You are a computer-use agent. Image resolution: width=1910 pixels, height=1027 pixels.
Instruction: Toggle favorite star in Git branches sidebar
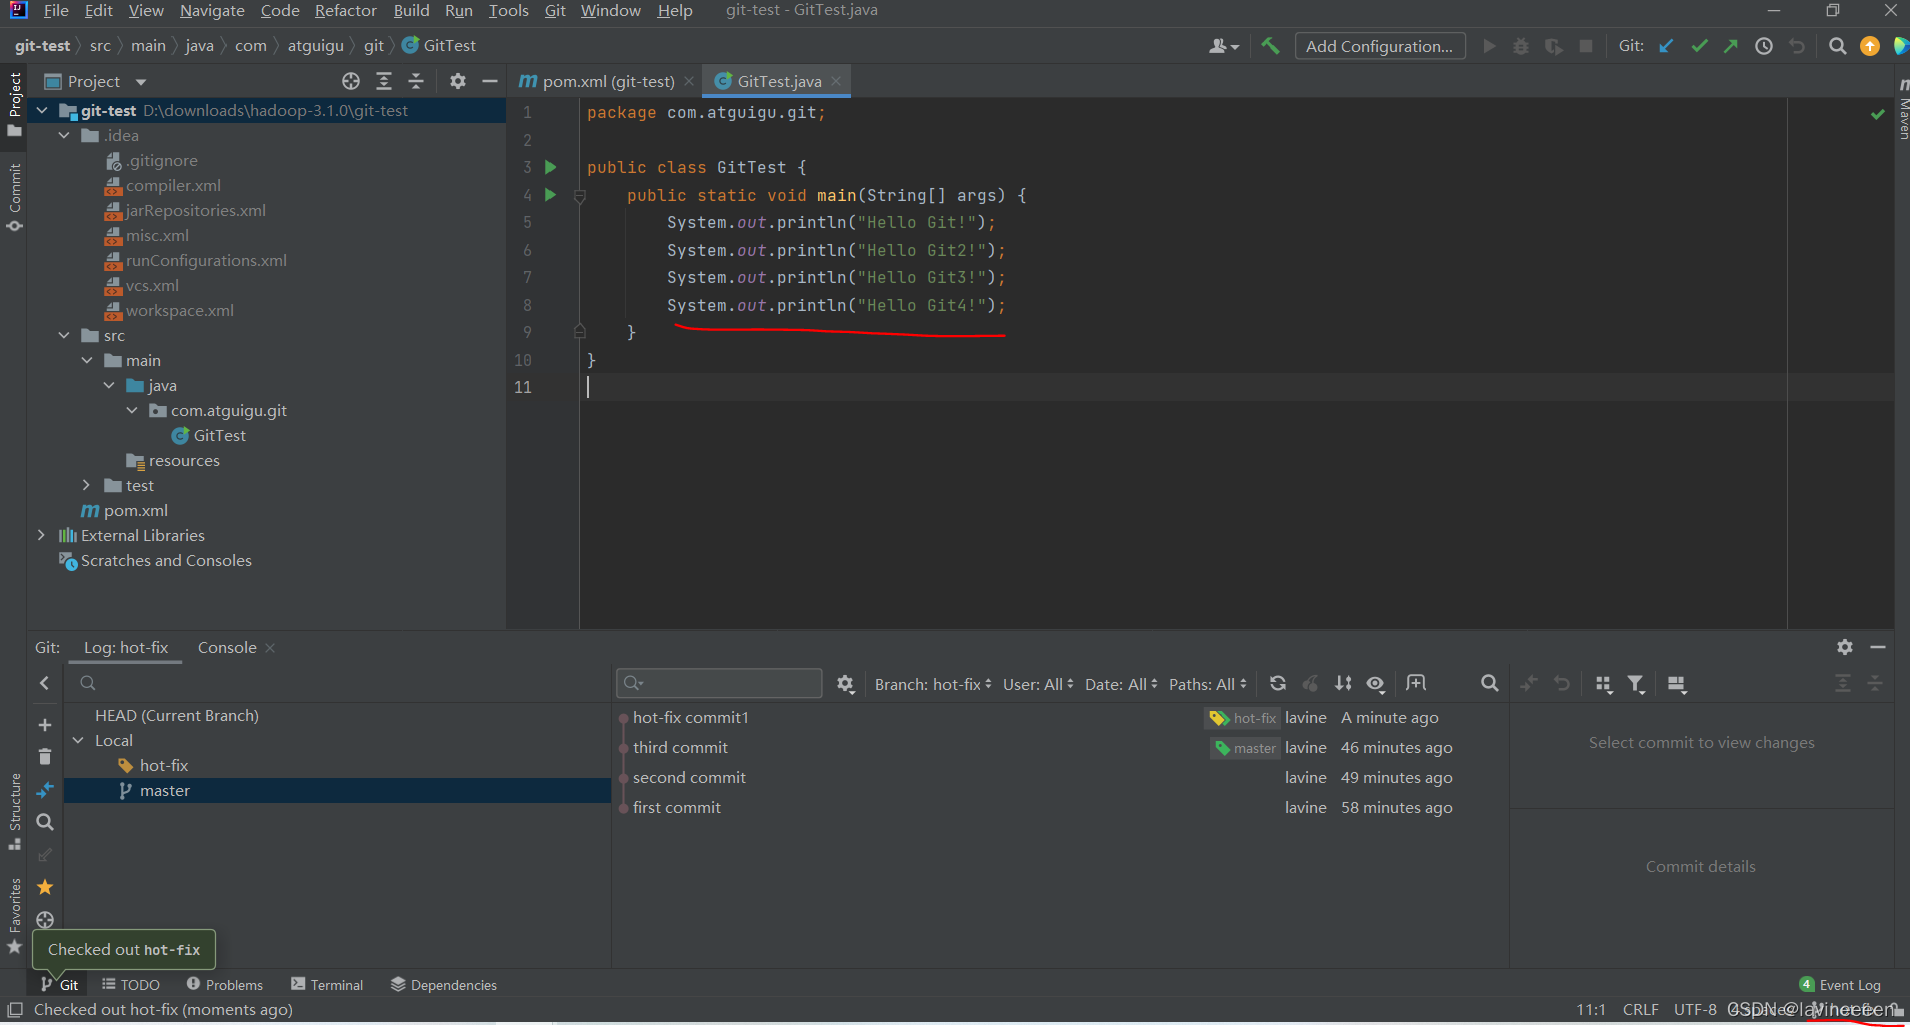coord(45,887)
